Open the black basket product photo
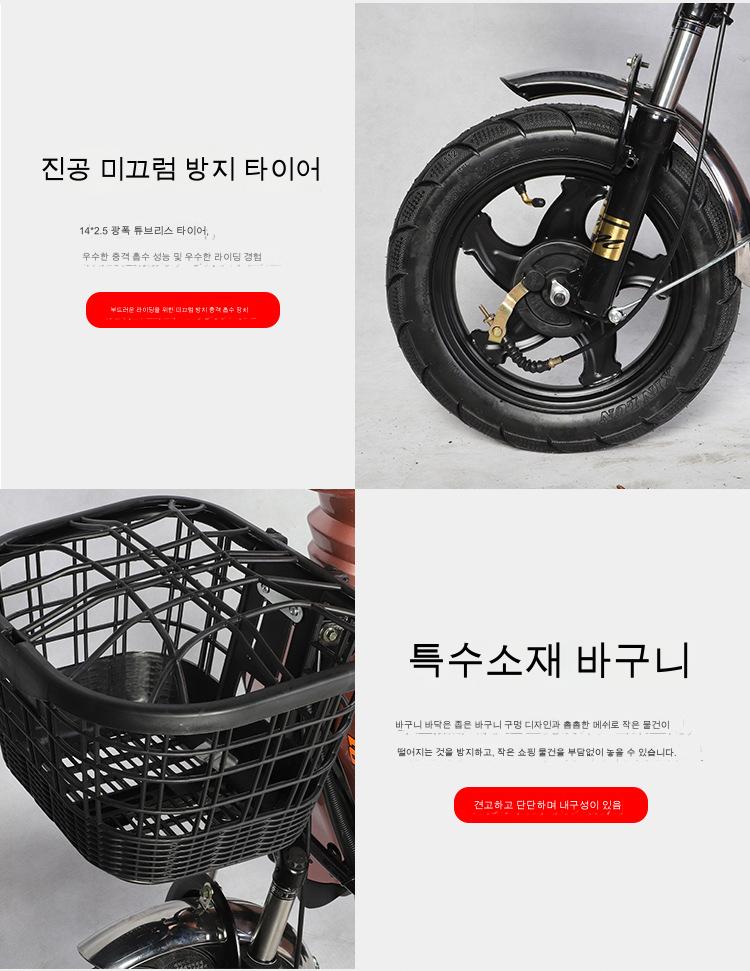 [x=178, y=729]
